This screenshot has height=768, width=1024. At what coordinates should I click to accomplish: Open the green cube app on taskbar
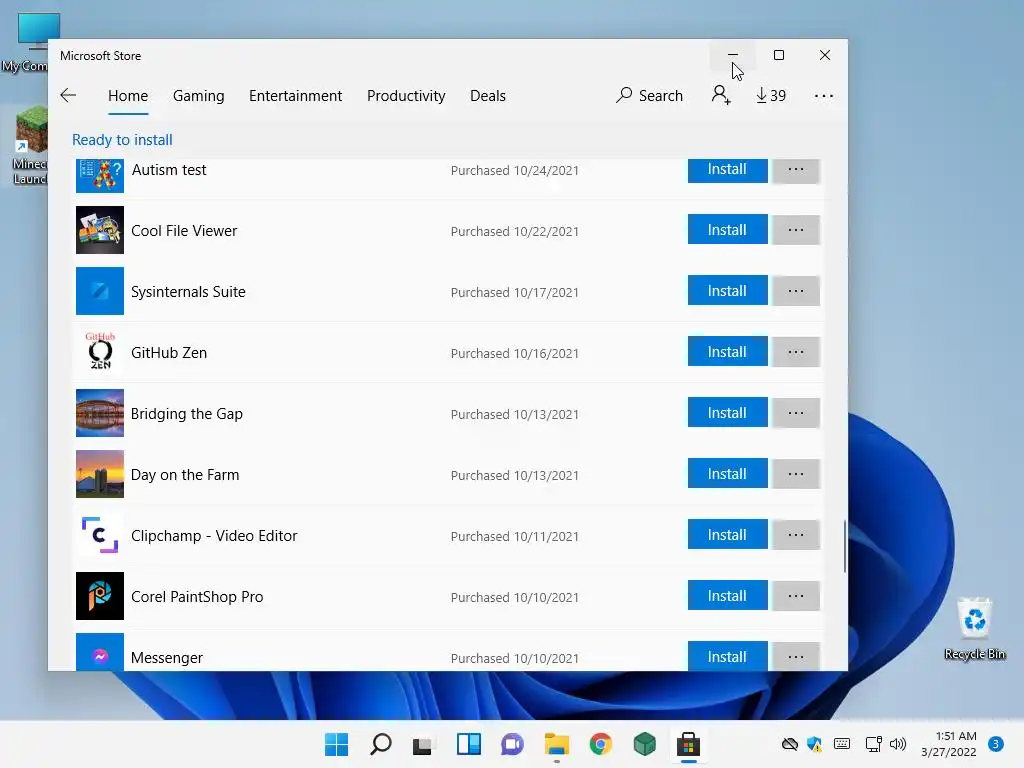tap(645, 744)
